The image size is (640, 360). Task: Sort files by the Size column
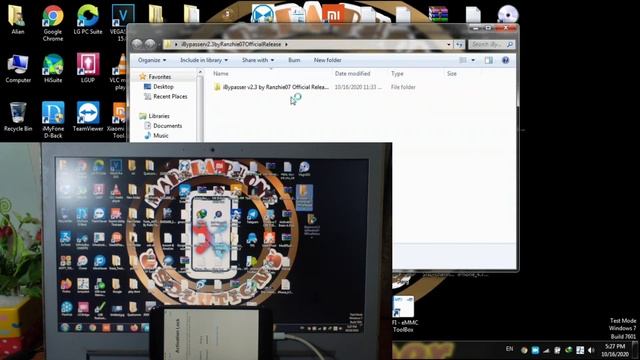pos(451,74)
